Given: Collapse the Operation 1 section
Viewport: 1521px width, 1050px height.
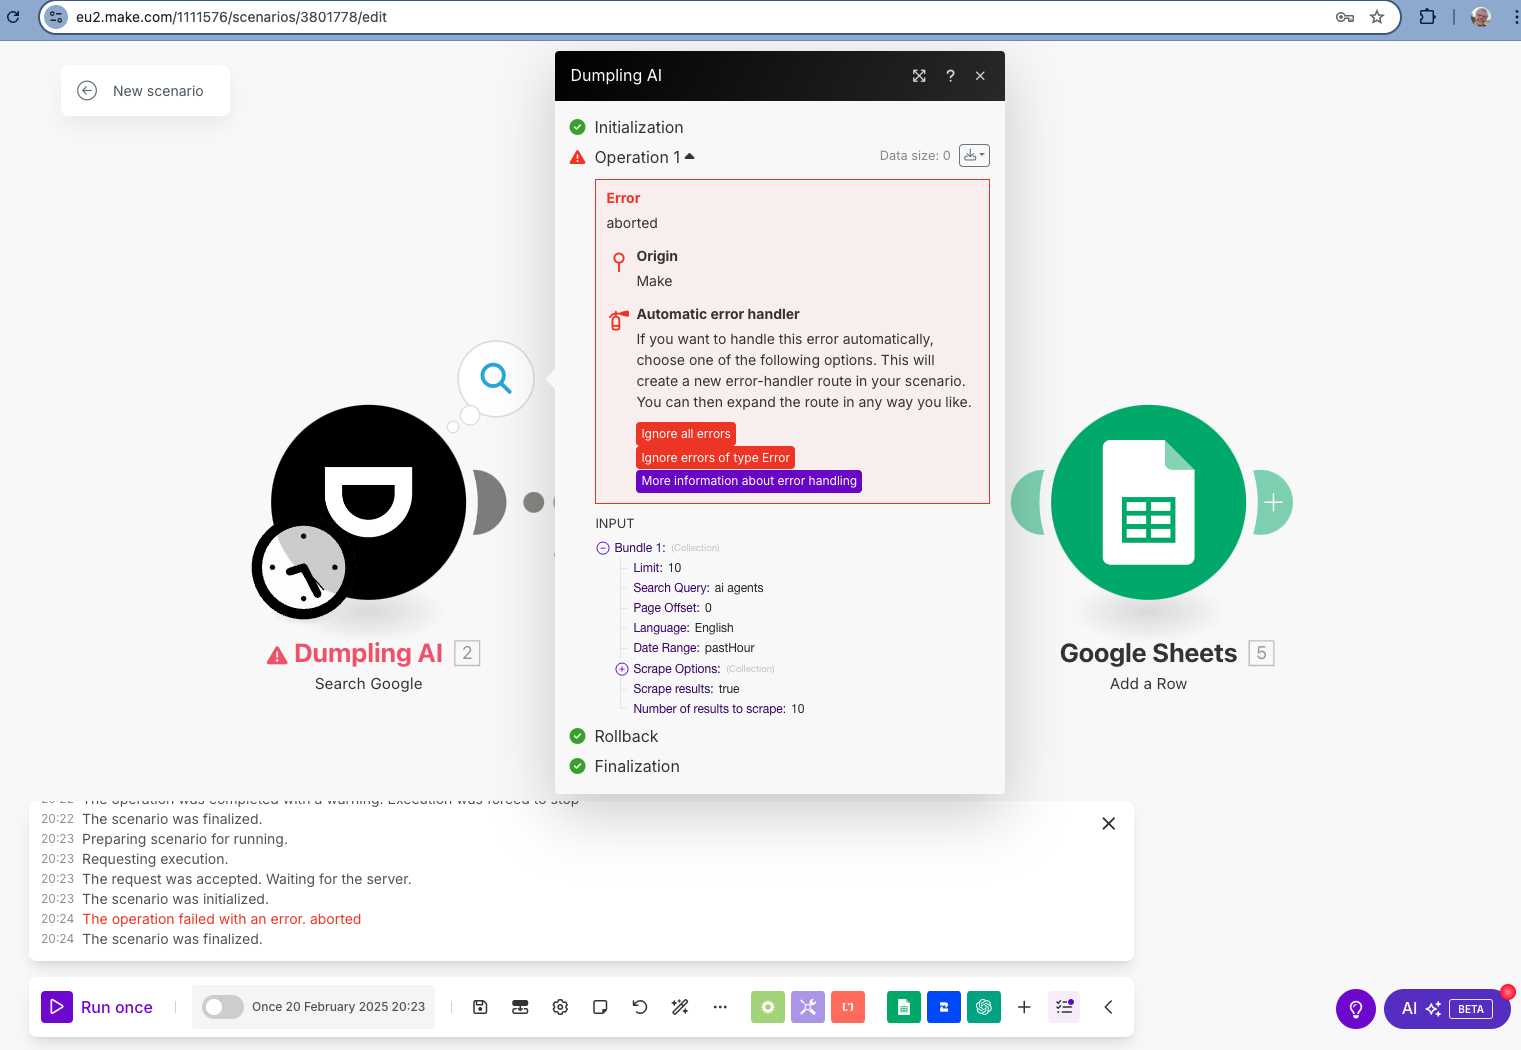Looking at the screenshot, I should (x=644, y=157).
